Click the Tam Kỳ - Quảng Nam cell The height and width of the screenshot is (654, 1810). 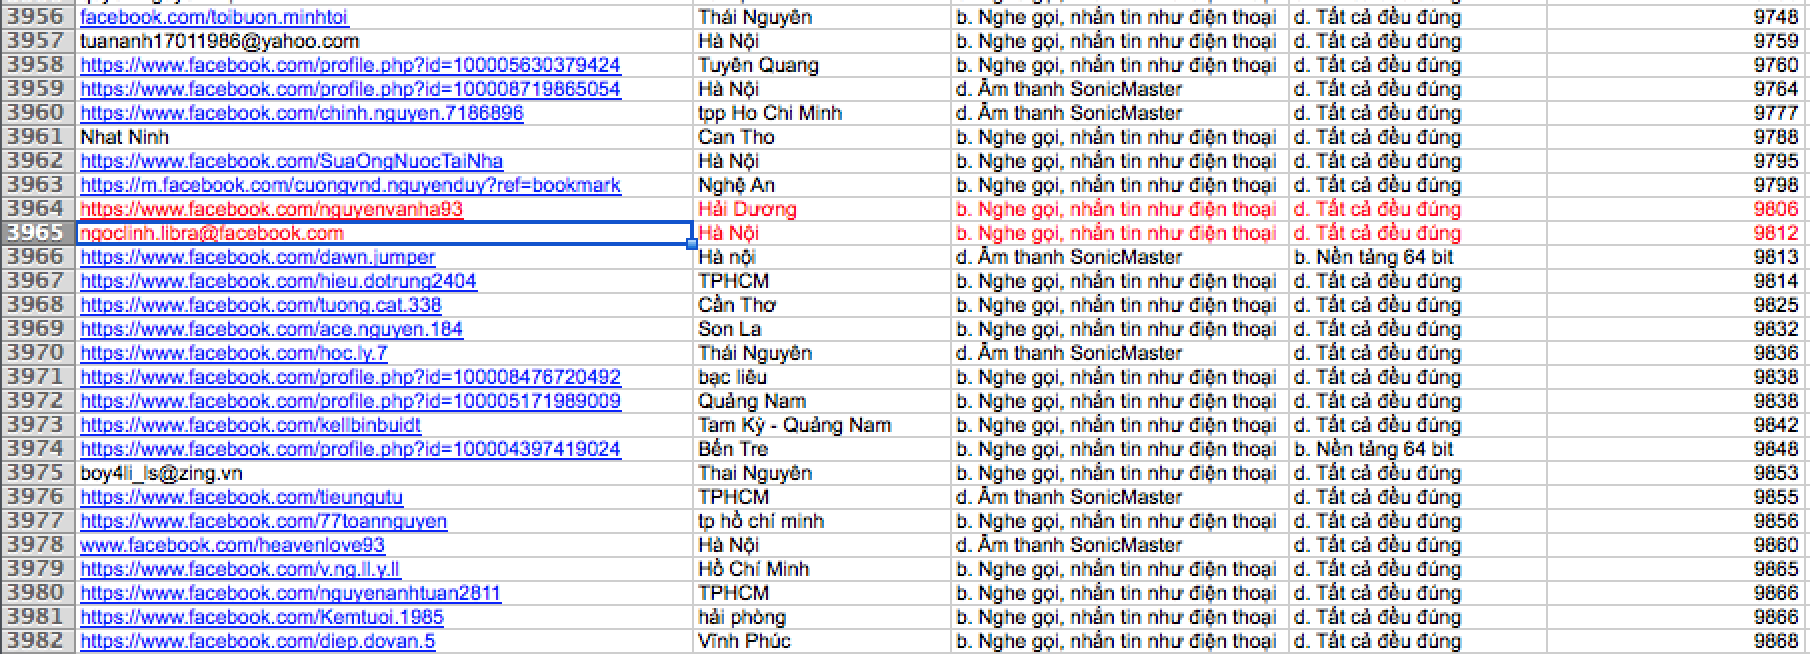coord(794,425)
